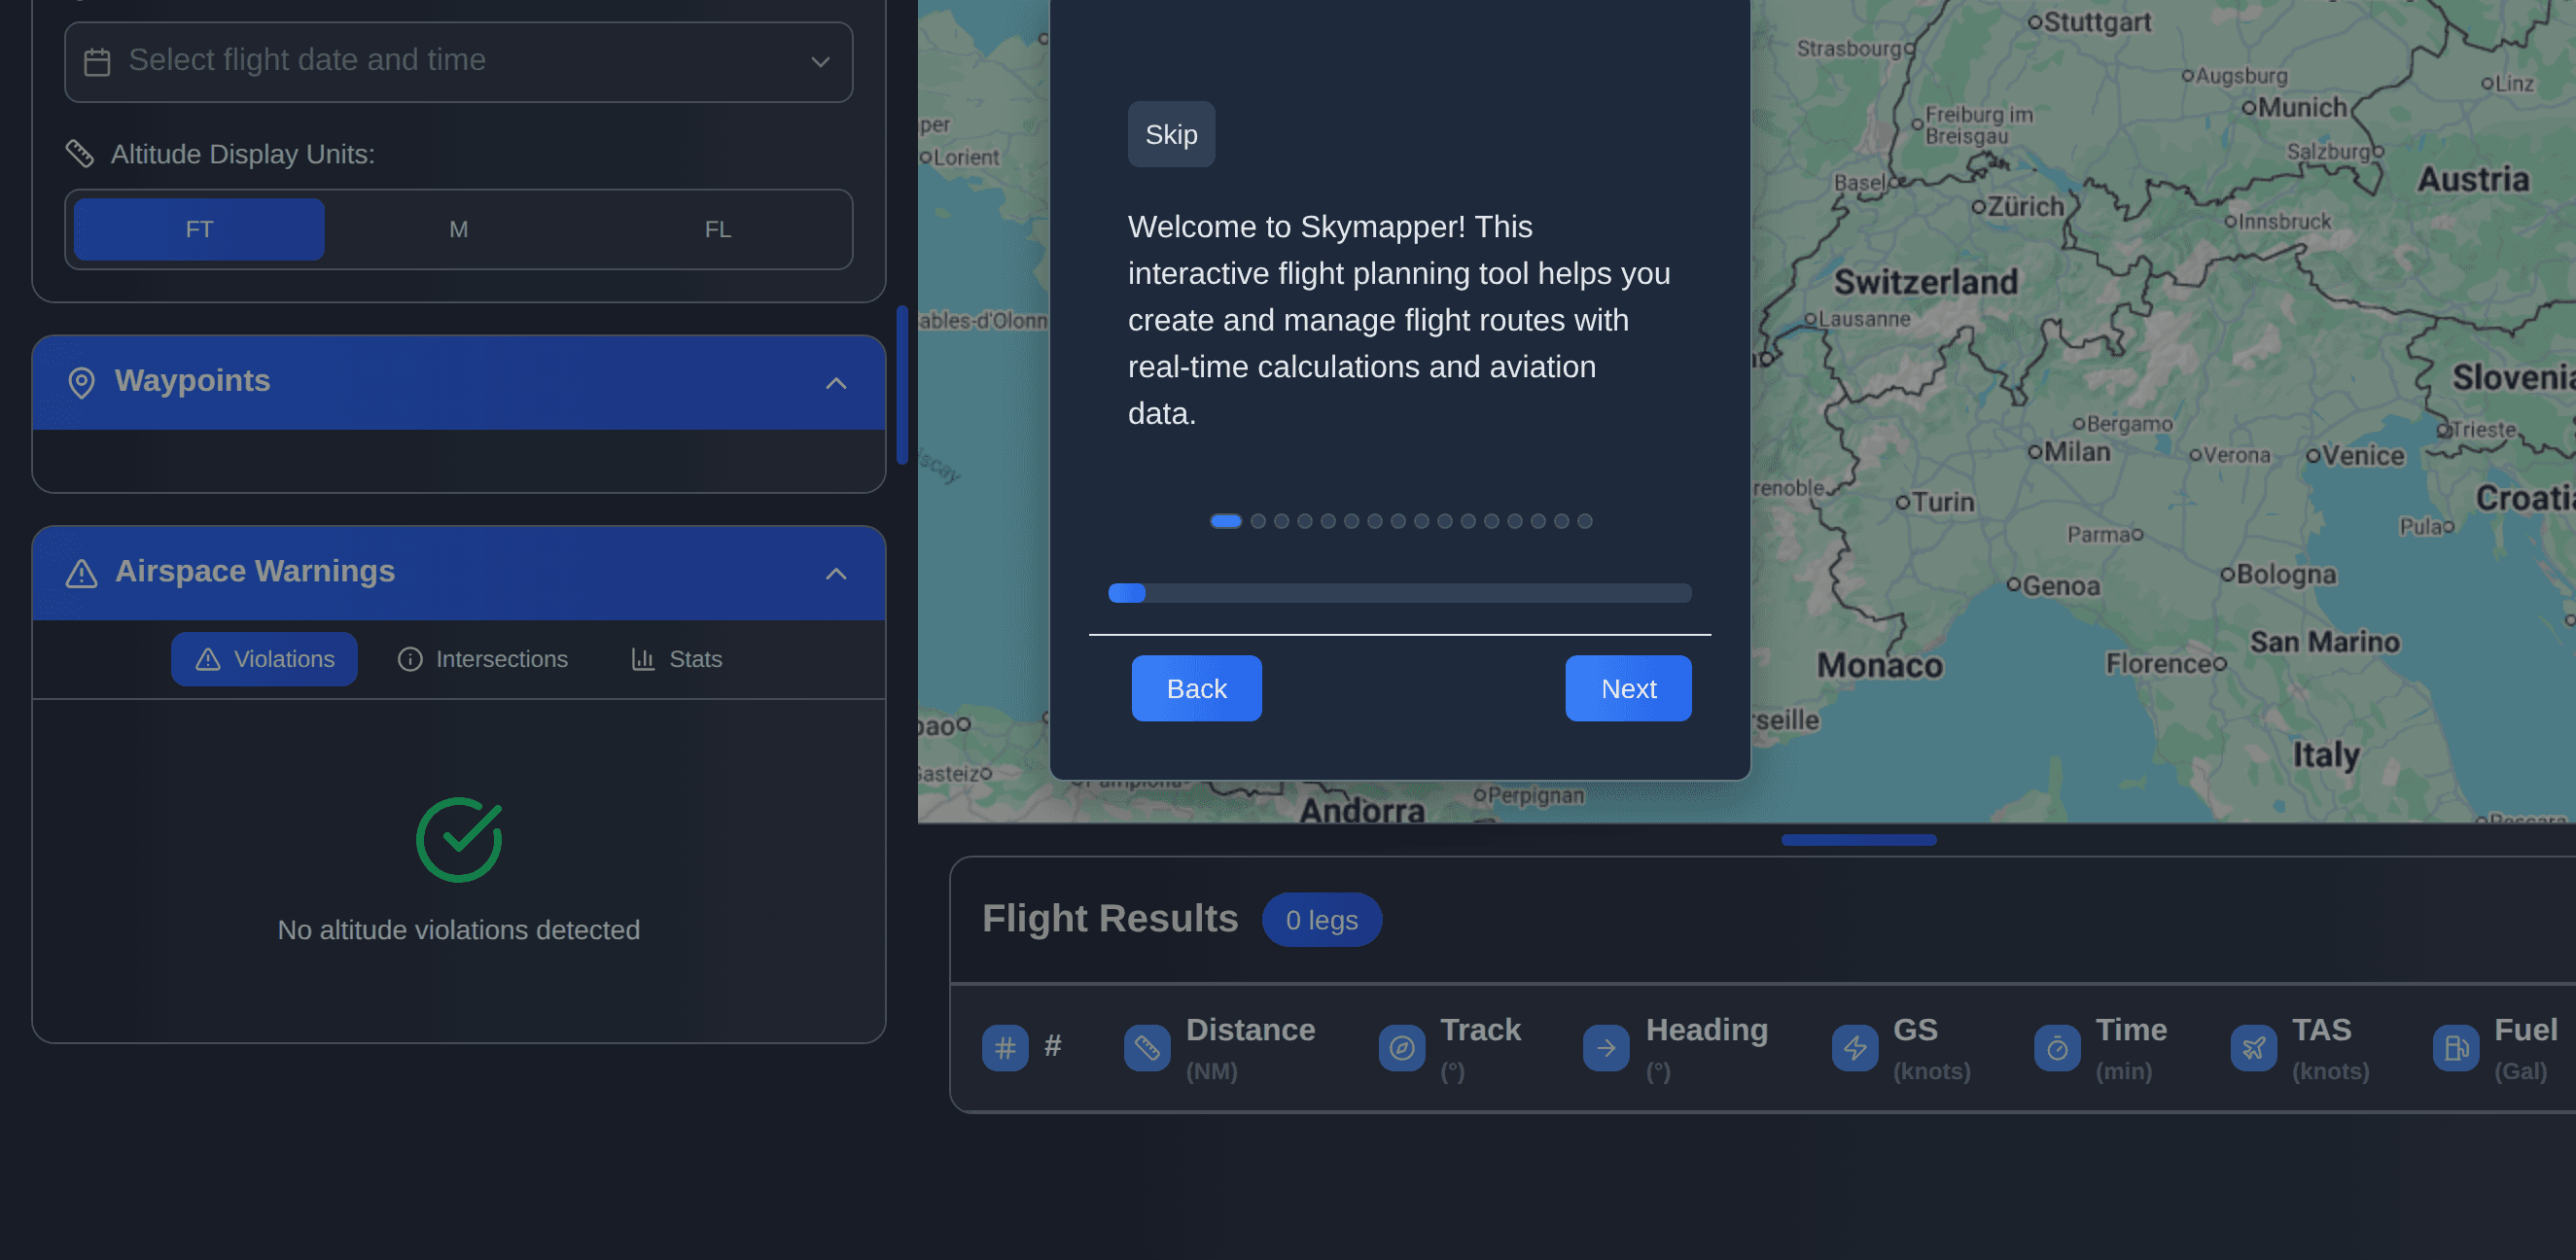Click the Flight Results heading
Image resolution: width=2576 pixels, height=1260 pixels.
click(x=1110, y=918)
